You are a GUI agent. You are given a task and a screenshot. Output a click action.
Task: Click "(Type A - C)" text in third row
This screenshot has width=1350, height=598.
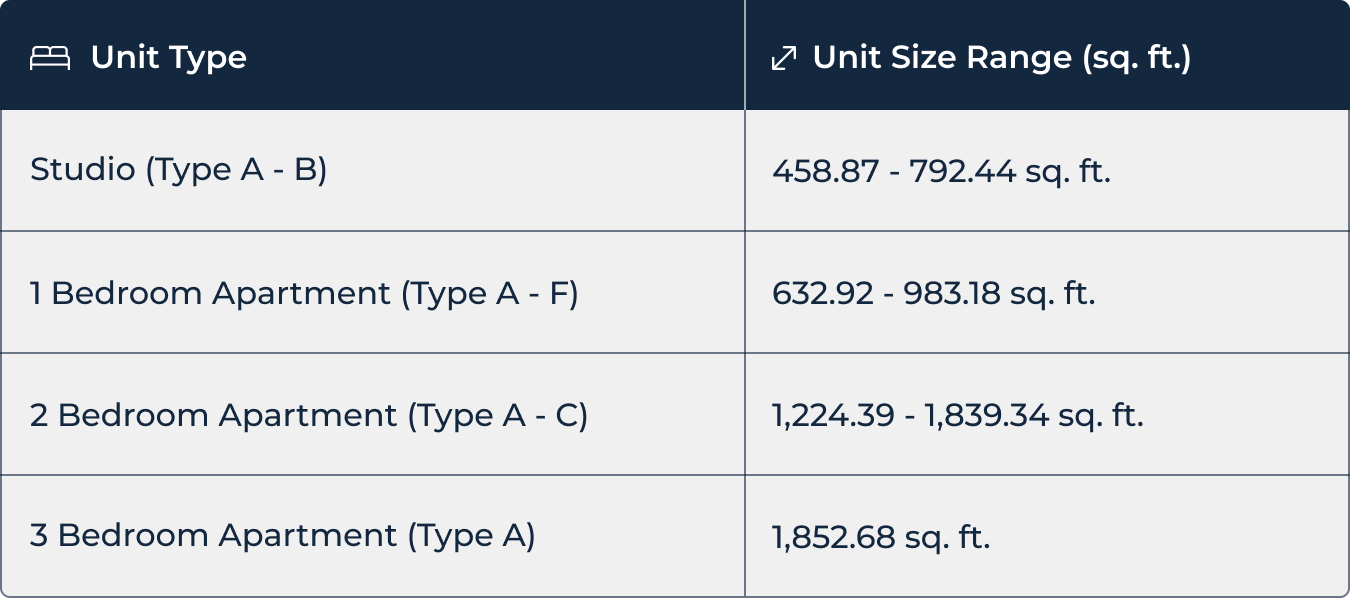[x=497, y=416]
